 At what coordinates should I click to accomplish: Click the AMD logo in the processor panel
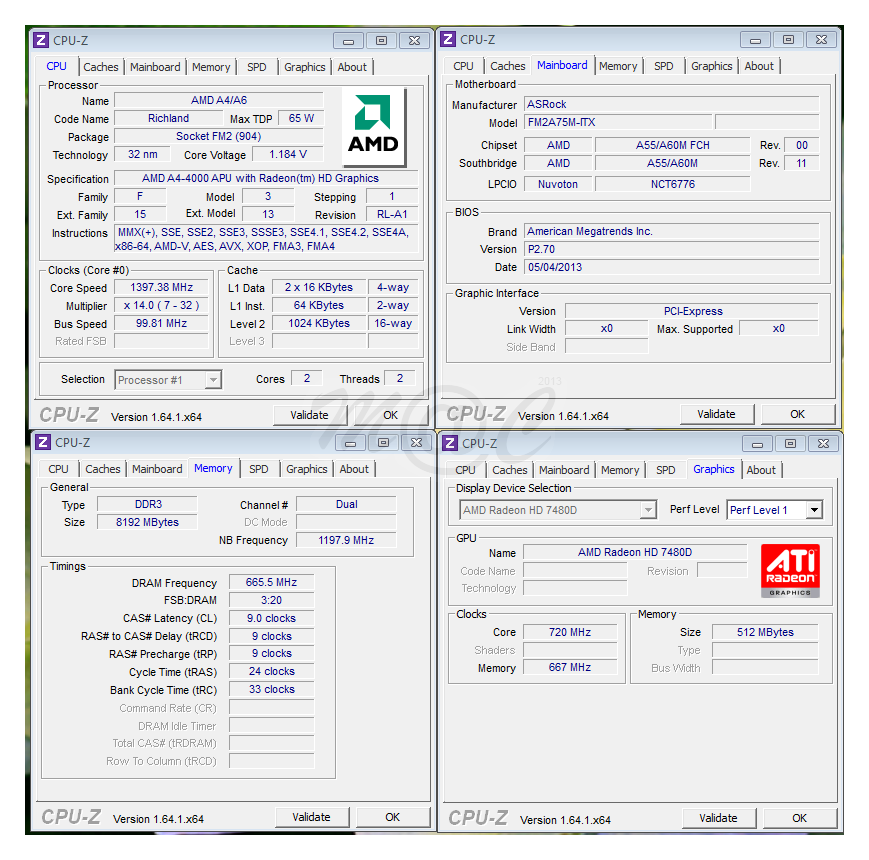point(374,126)
